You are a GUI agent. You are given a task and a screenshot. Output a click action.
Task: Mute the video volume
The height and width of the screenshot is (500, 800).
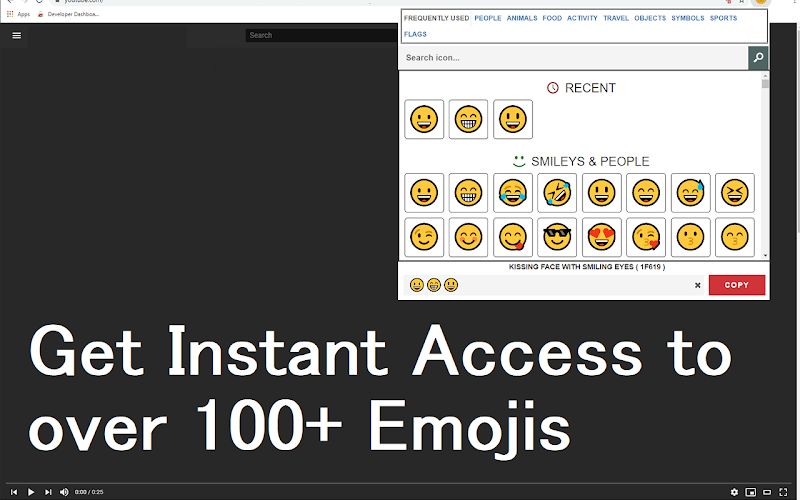pos(64,492)
